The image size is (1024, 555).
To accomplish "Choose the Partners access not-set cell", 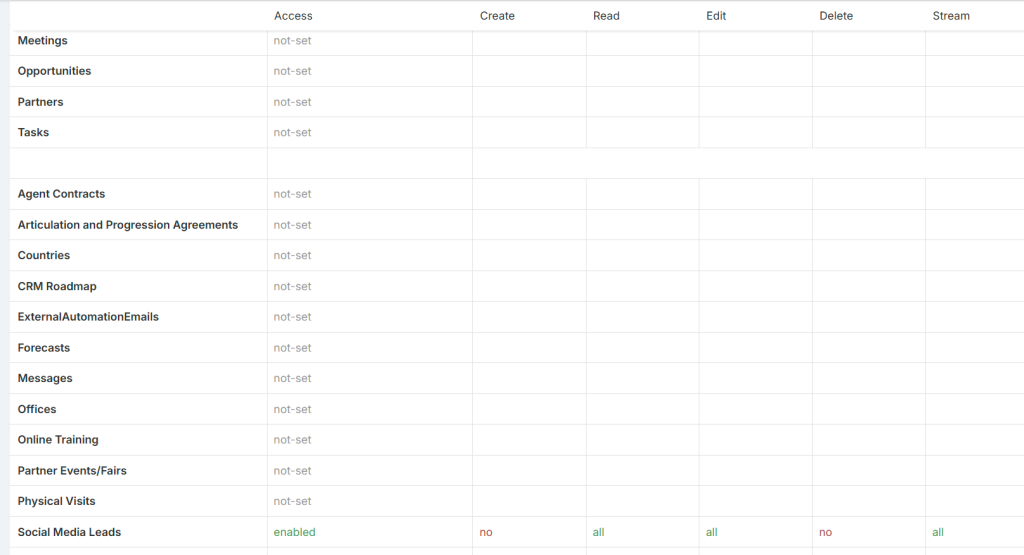I will (292, 102).
